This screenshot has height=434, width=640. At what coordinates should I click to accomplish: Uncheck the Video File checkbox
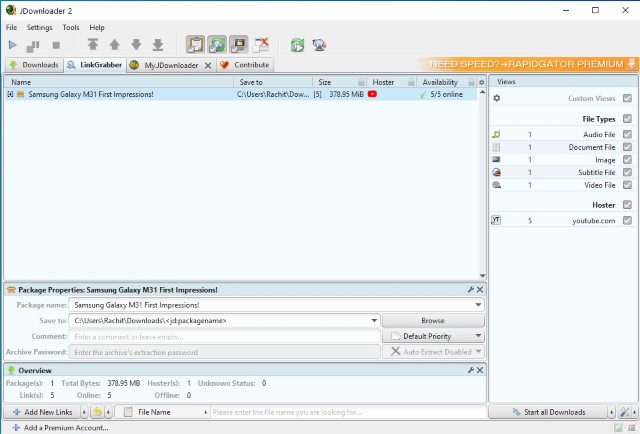click(x=627, y=185)
